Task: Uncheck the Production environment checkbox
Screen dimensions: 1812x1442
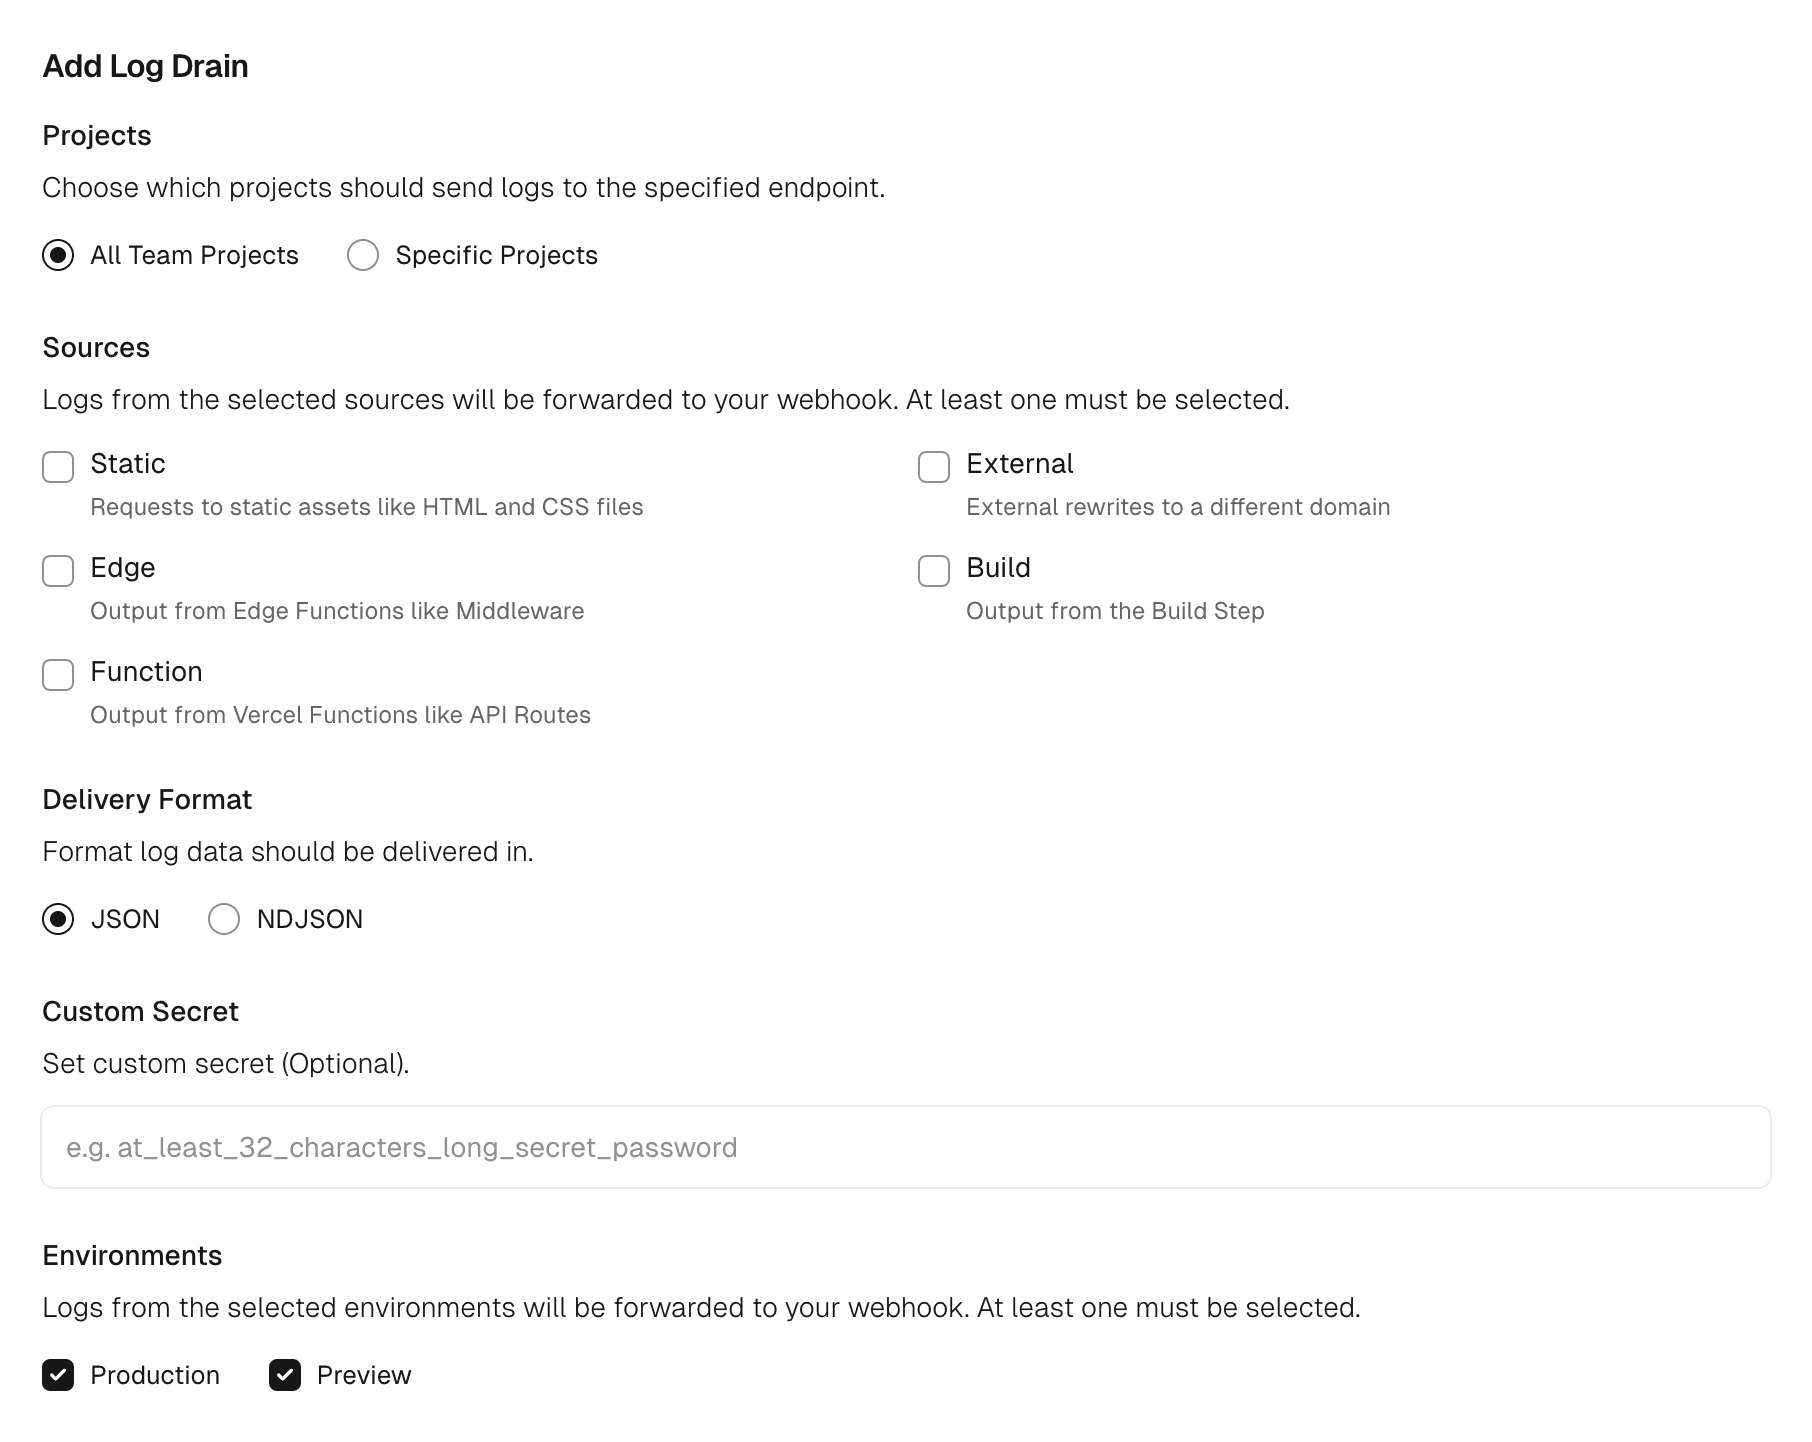Action: (58, 1375)
